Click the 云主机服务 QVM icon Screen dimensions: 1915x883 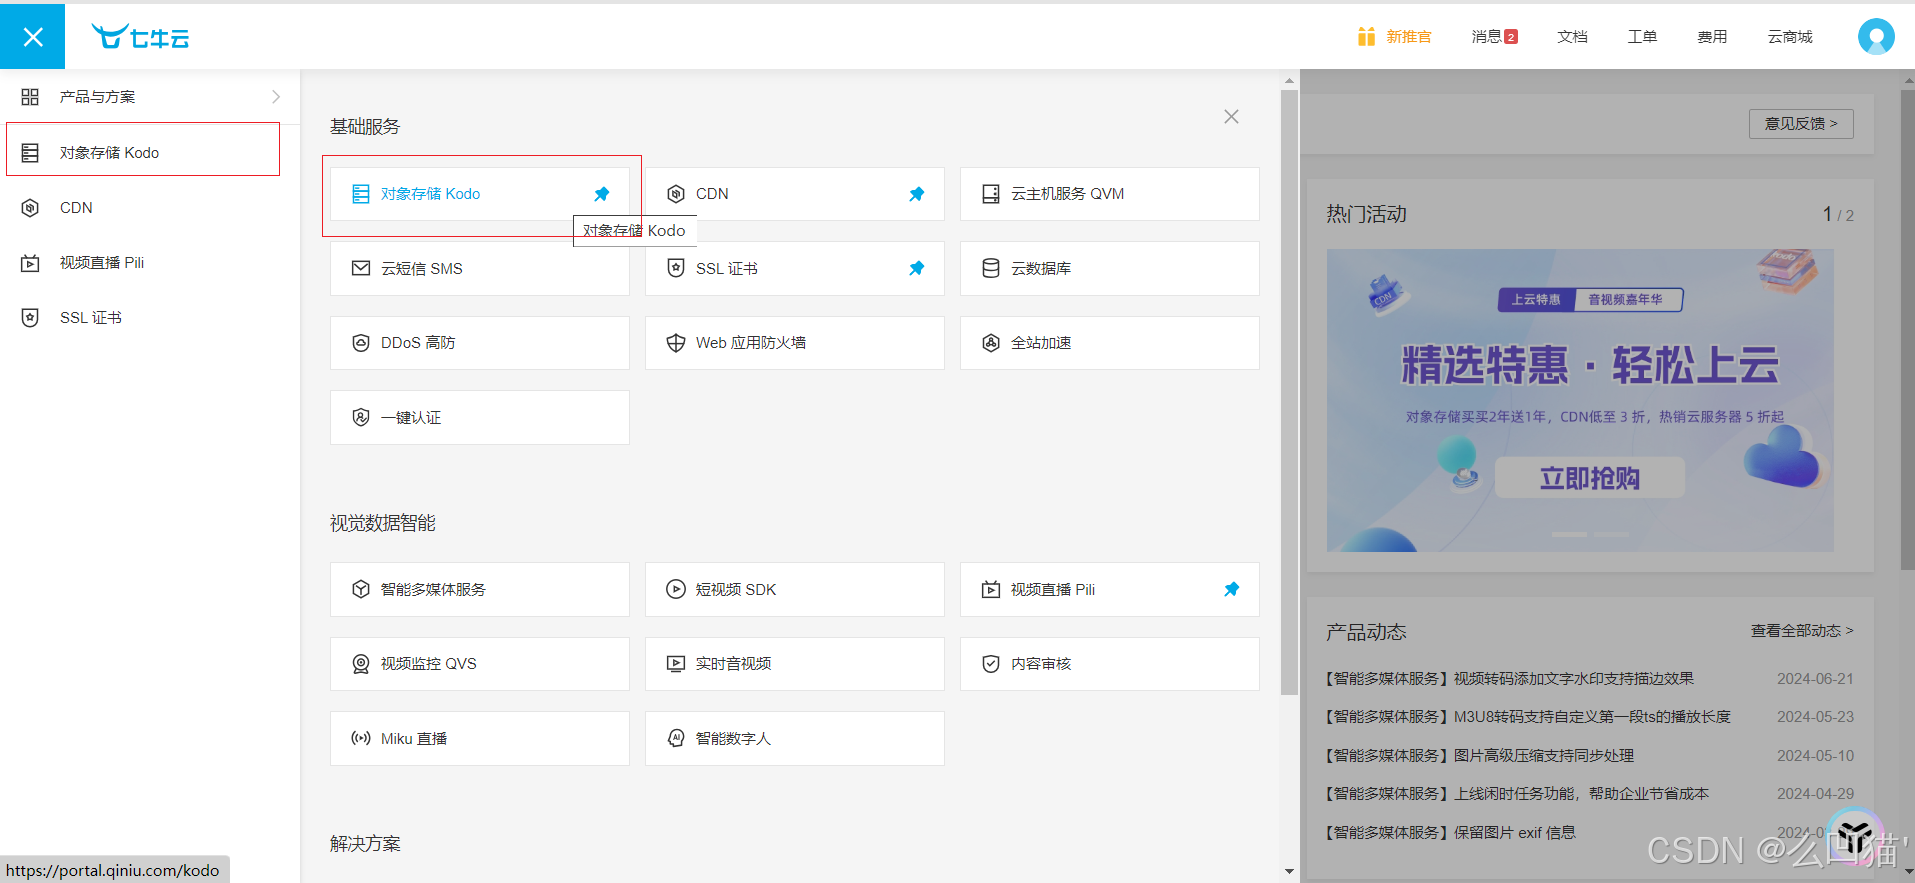pyautogui.click(x=991, y=194)
